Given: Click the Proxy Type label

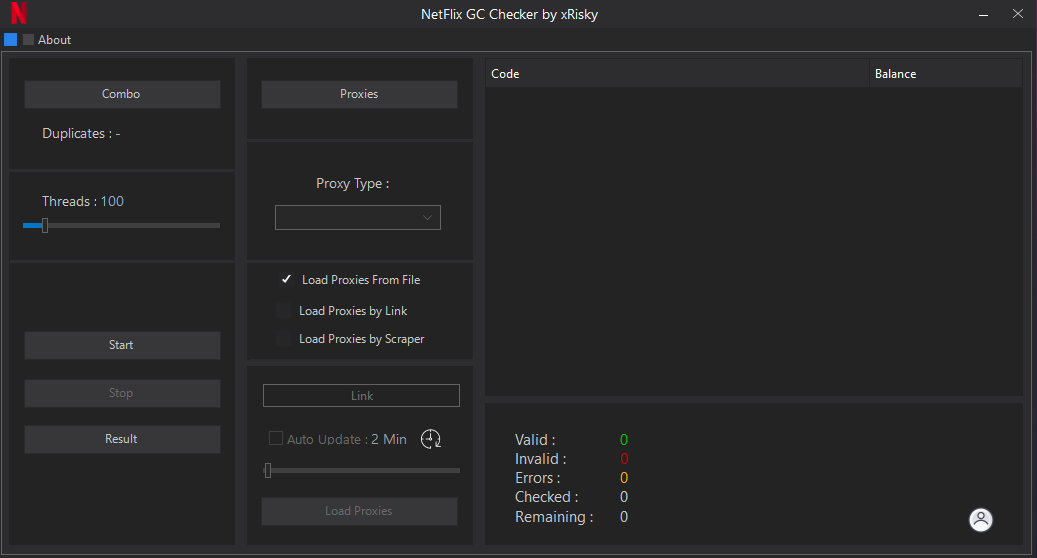Looking at the screenshot, I should (353, 184).
